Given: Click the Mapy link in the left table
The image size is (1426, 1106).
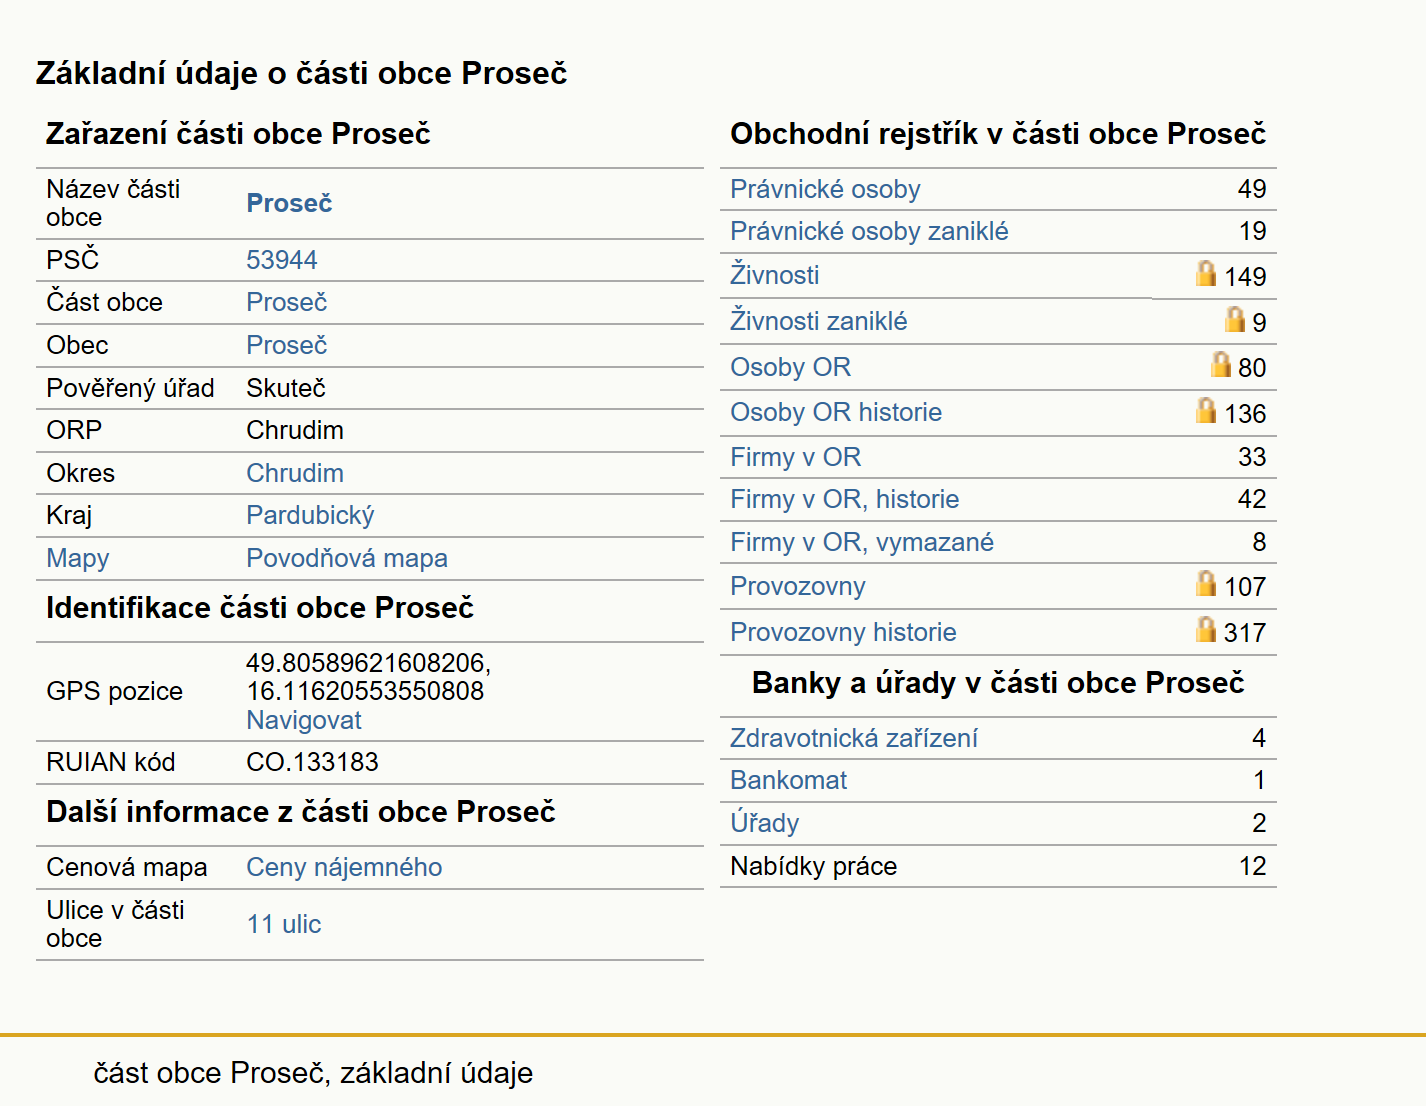Looking at the screenshot, I should click(78, 558).
